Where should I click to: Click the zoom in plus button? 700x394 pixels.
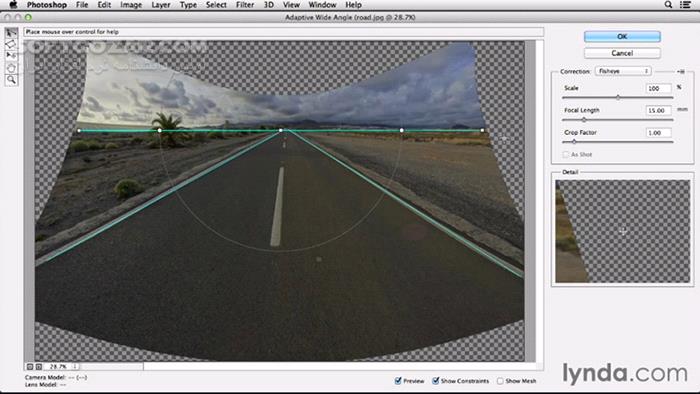click(x=39, y=366)
